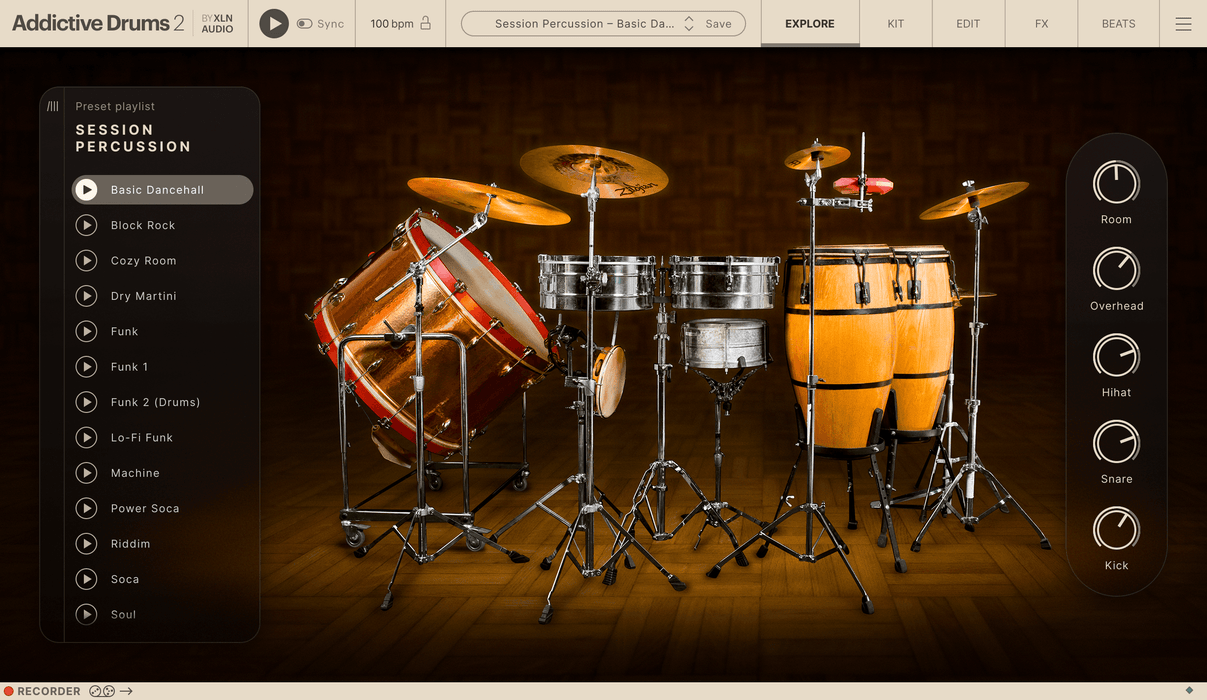Click the tempo lock icon beside 100 bpm
Image resolution: width=1207 pixels, height=700 pixels.
426,23
